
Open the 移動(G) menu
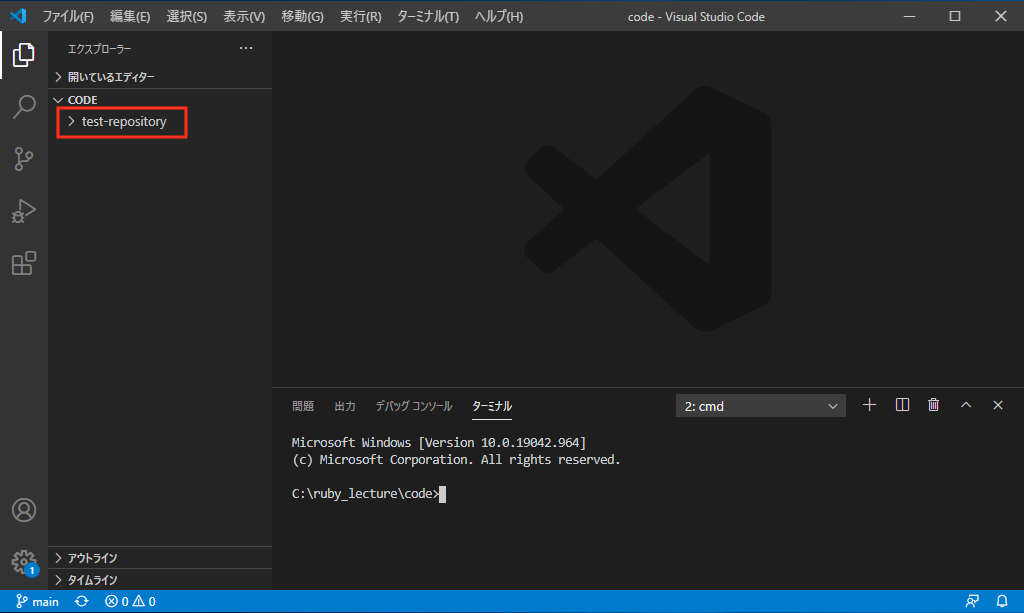point(302,16)
